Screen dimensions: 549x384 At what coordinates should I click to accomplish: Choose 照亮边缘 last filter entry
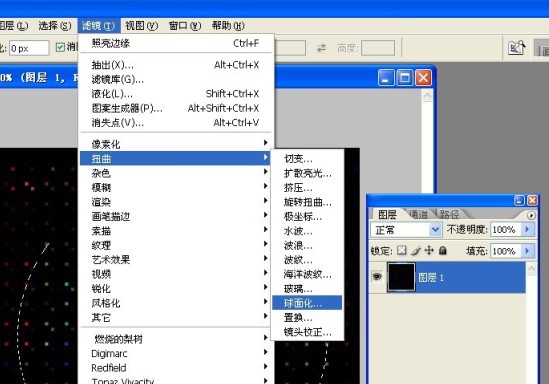[175, 43]
